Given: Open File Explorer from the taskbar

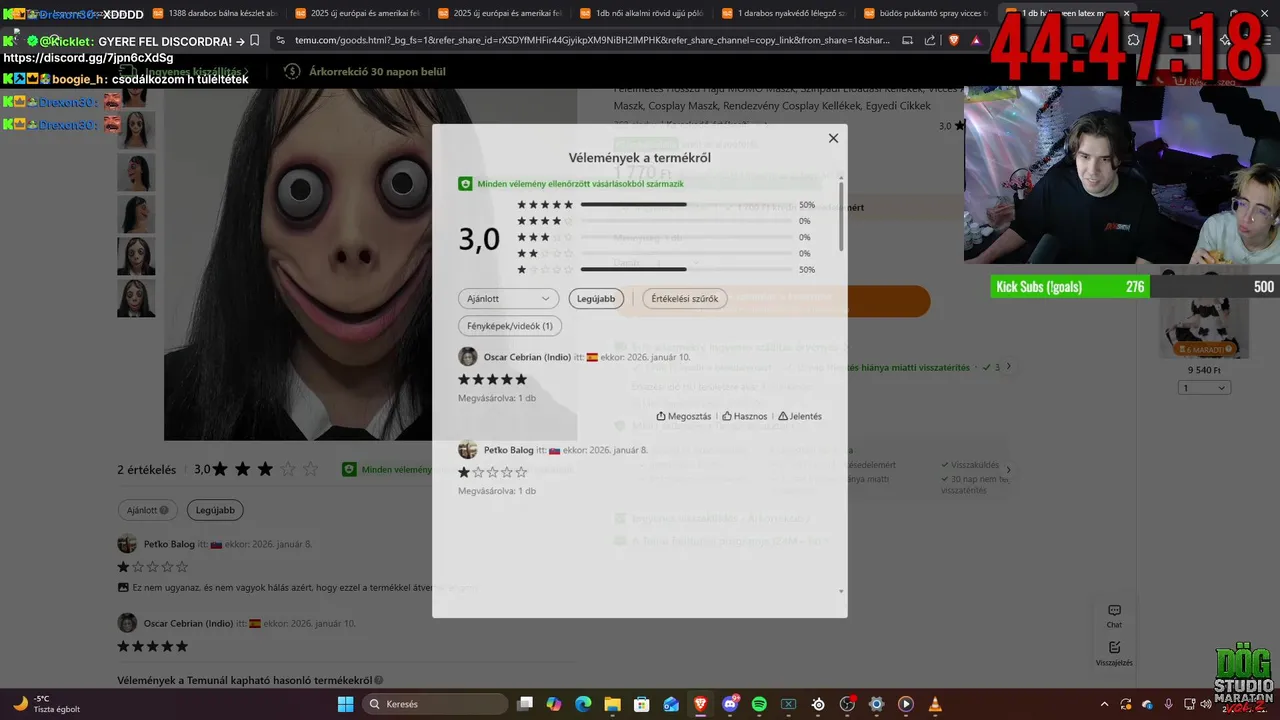Looking at the screenshot, I should (x=612, y=704).
